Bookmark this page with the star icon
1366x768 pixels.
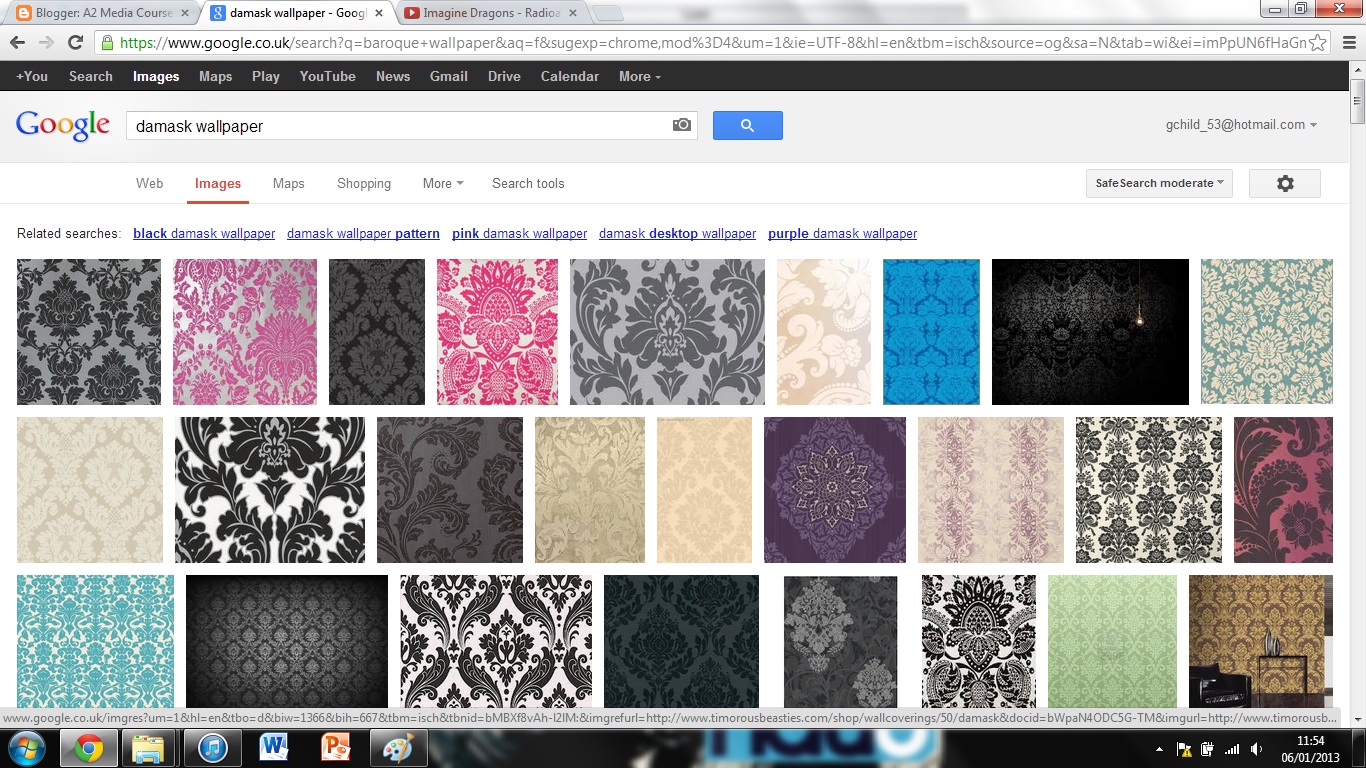(x=1318, y=43)
